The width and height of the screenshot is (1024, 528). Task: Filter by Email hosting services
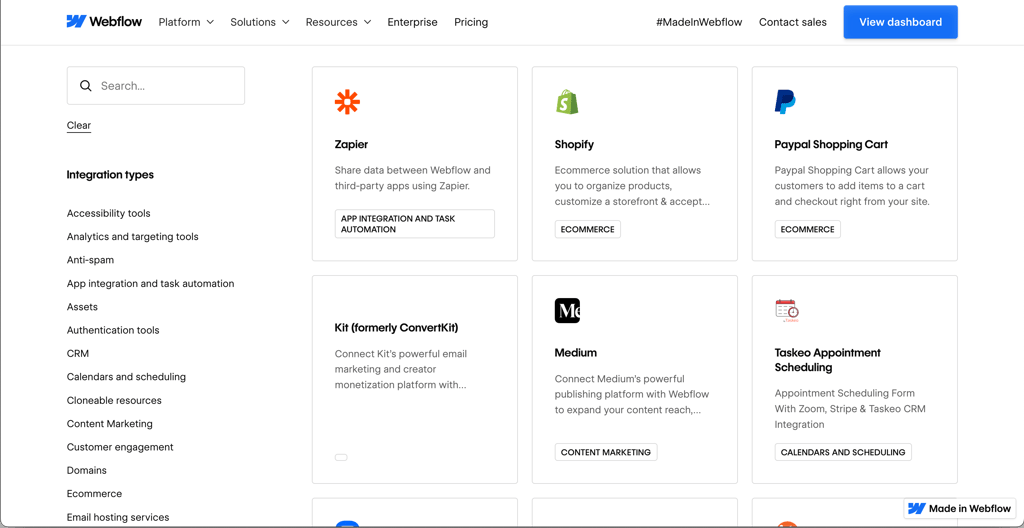(118, 517)
